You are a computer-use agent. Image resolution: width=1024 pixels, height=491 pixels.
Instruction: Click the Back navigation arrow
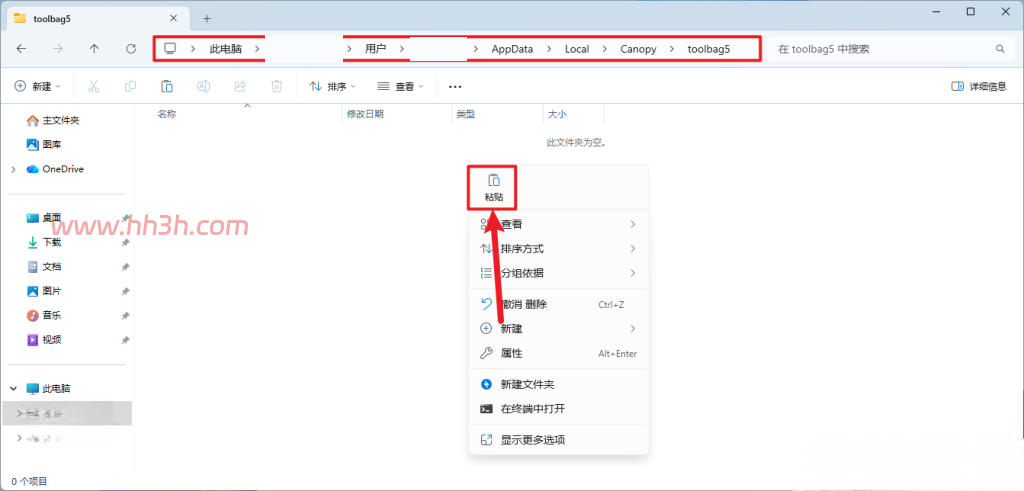pos(22,49)
